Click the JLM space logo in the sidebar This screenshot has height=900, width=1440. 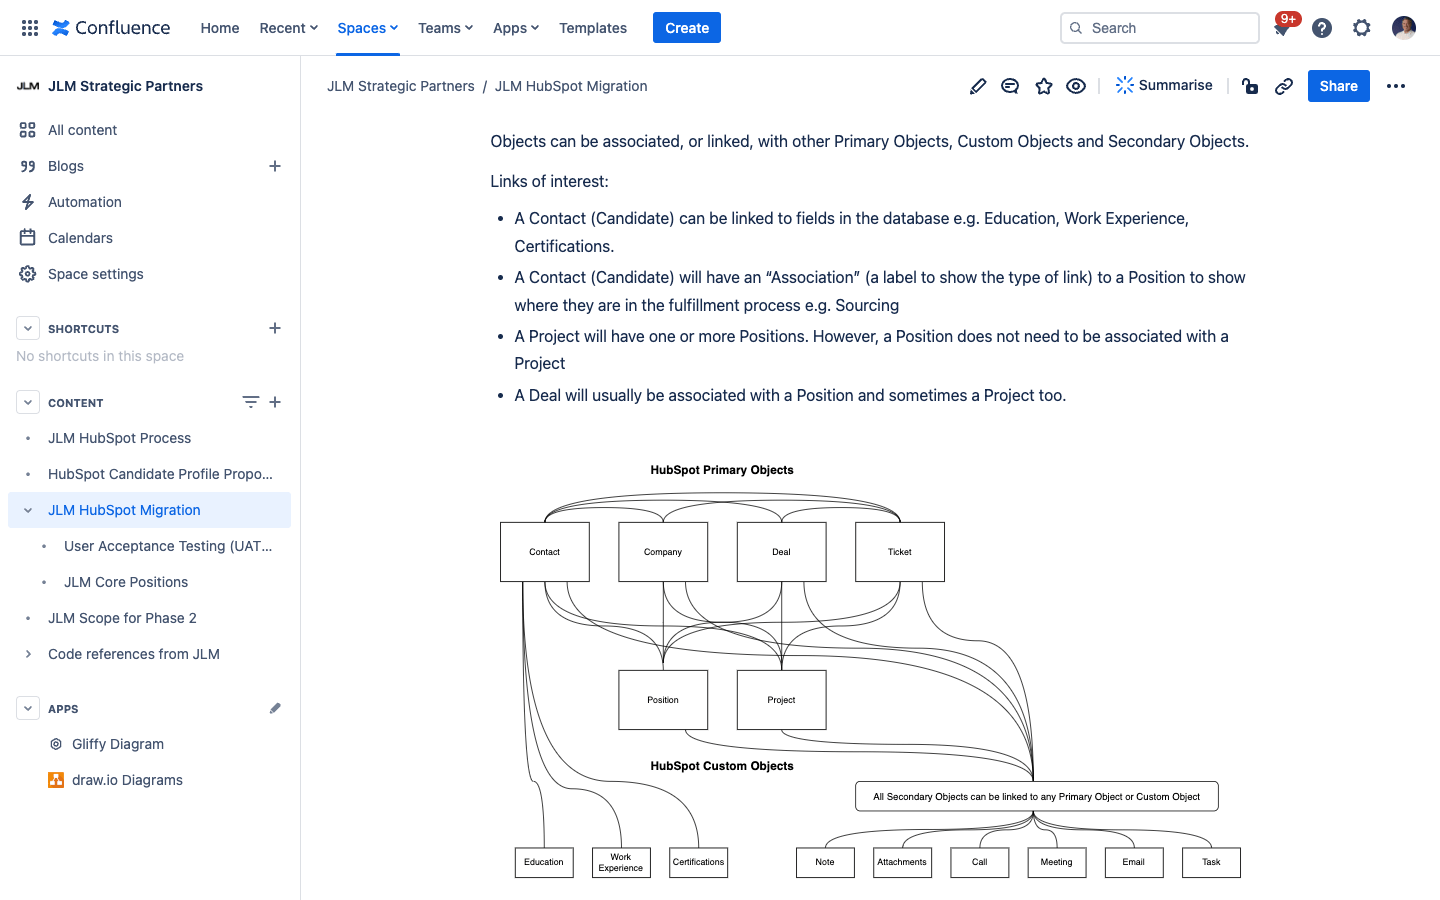[28, 86]
